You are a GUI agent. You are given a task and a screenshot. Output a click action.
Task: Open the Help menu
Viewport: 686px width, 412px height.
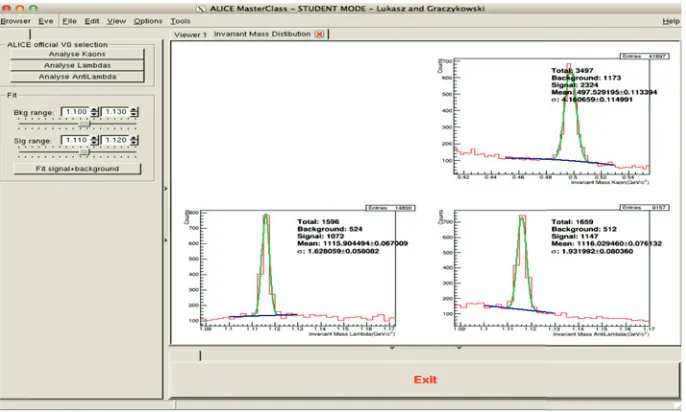coord(671,21)
